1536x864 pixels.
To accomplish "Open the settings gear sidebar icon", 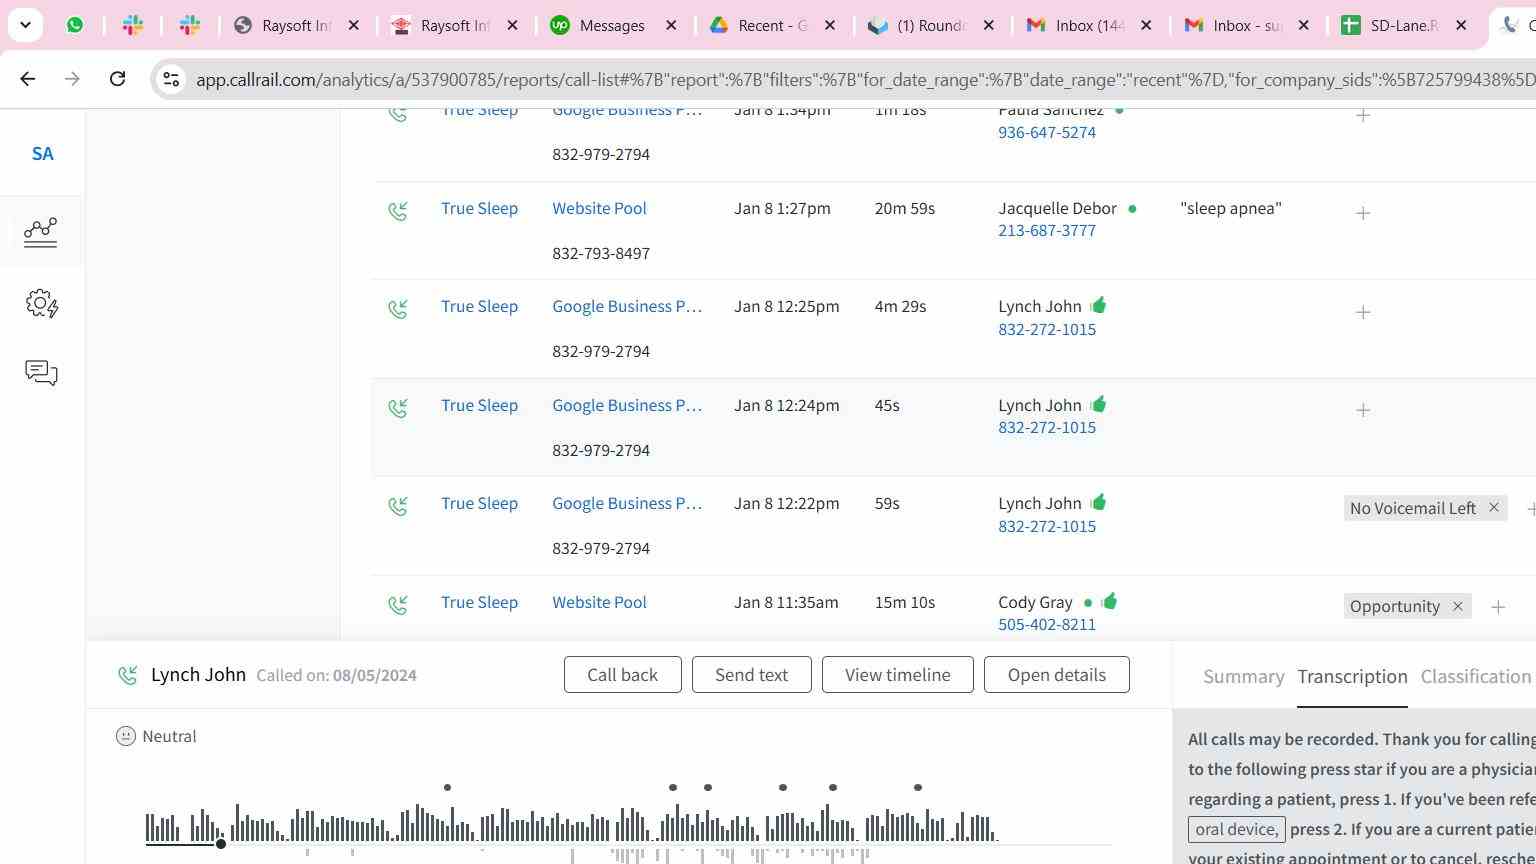I will 42,303.
